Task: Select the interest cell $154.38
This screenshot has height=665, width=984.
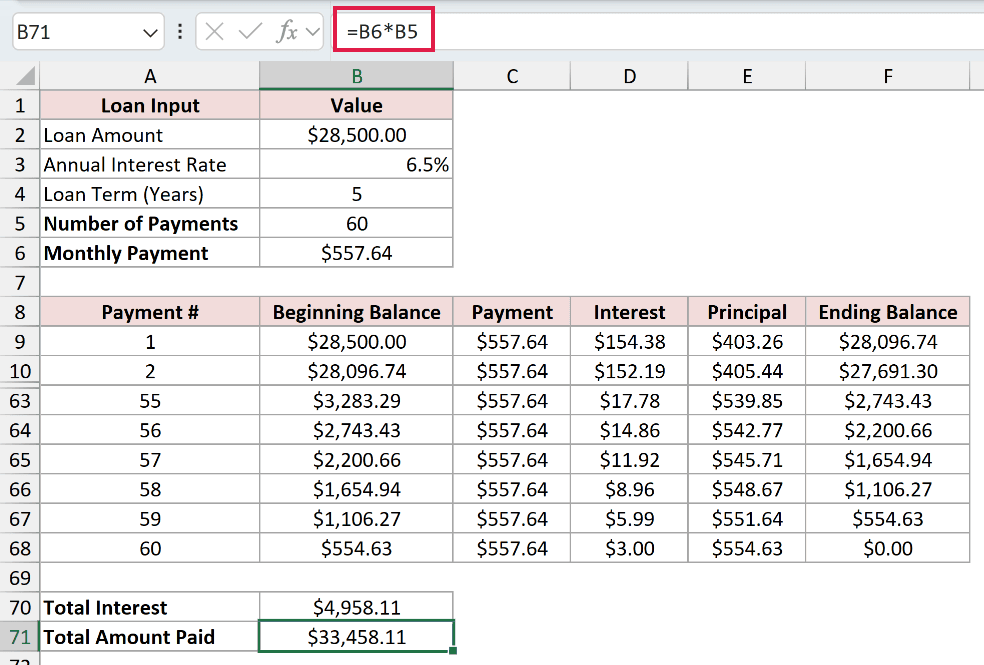Action: (629, 341)
